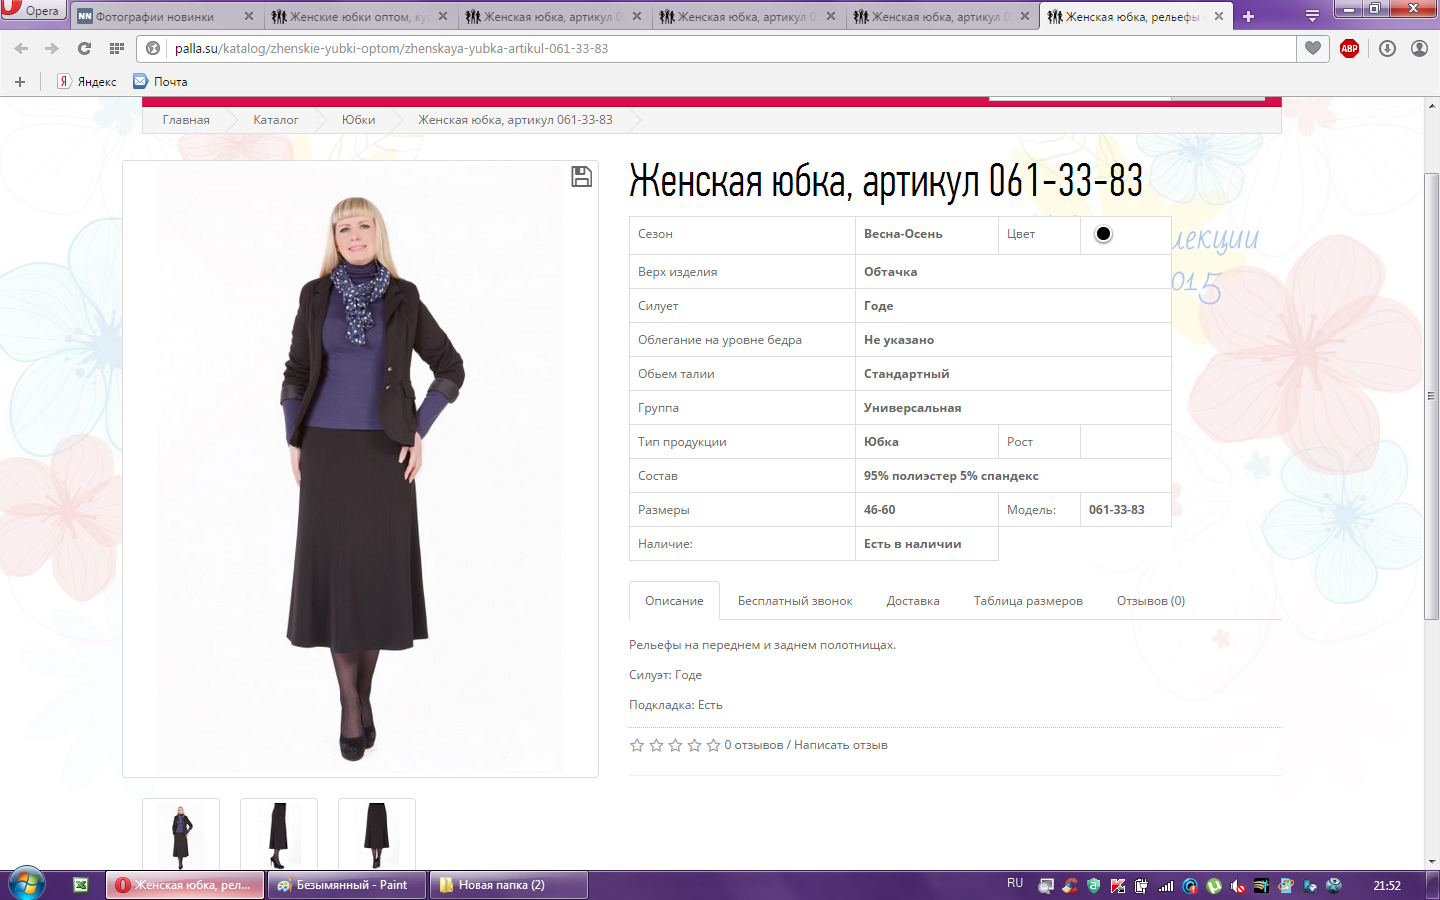Close the active Женская юбка, рельефы tab
The image size is (1440, 900).
click(x=1219, y=16)
